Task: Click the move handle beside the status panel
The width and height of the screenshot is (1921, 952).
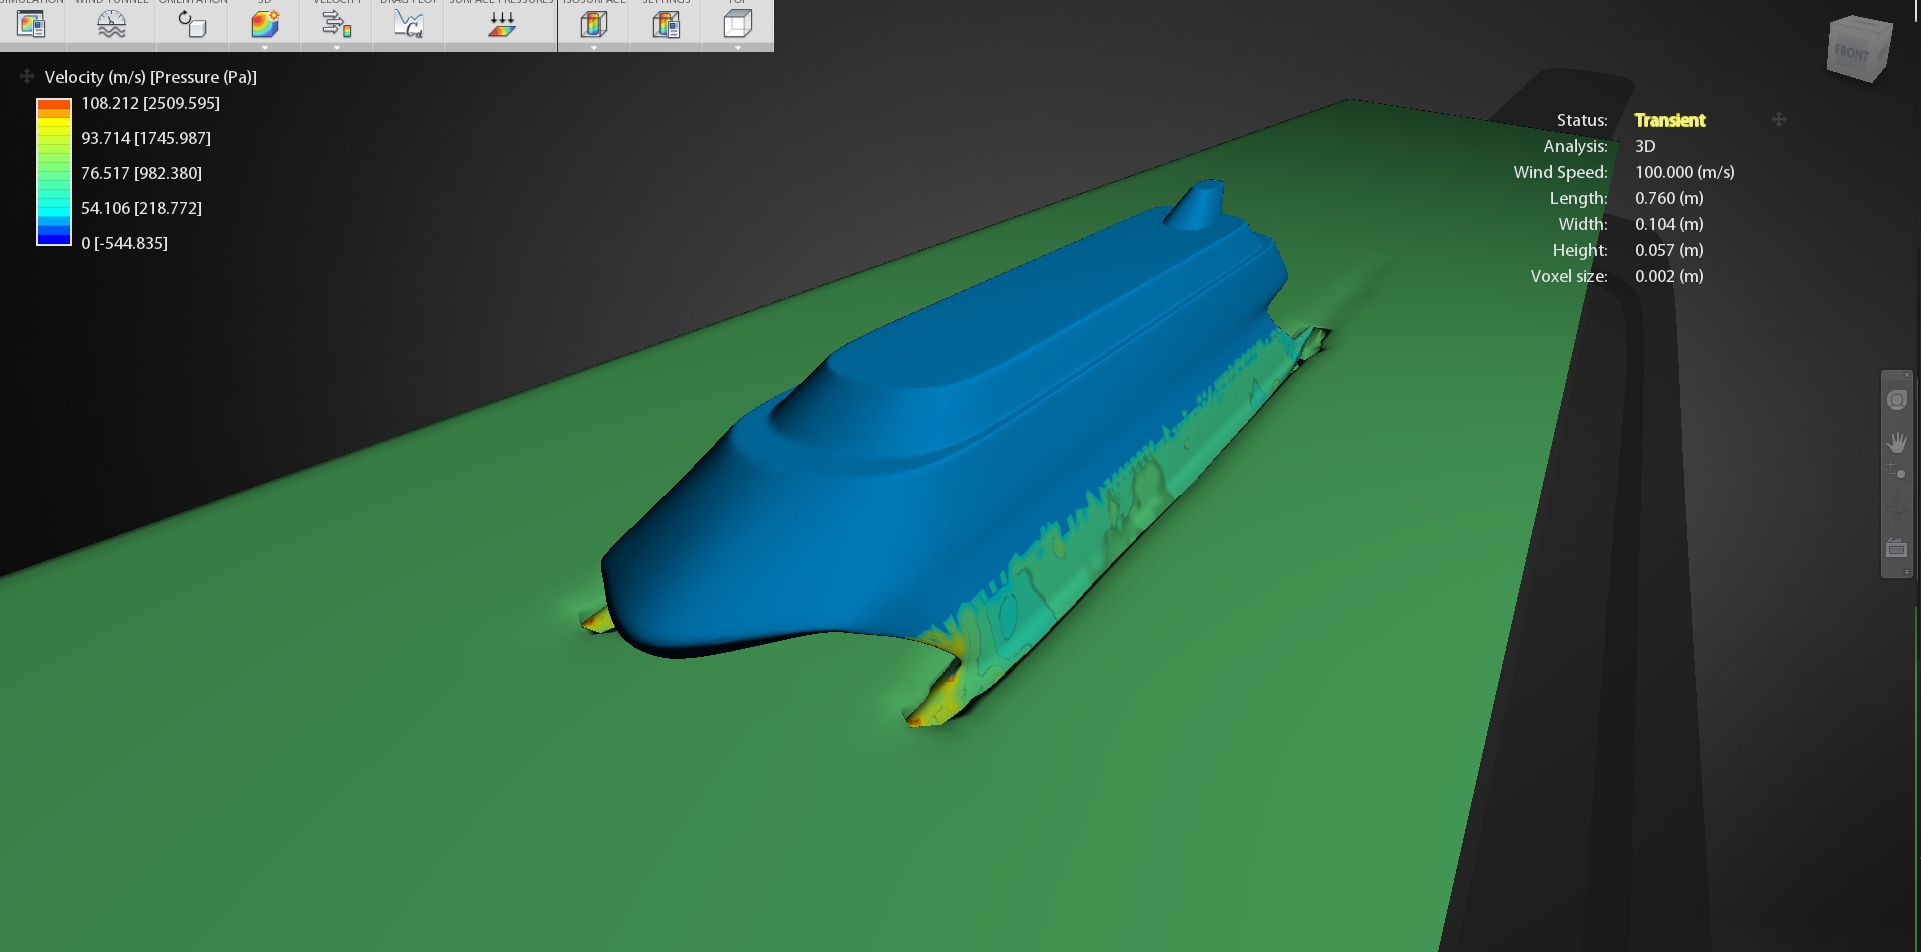Action: click(x=1779, y=119)
